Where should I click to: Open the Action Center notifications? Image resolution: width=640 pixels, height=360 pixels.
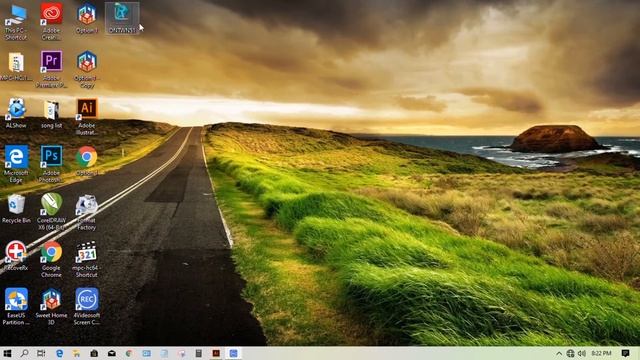(625, 353)
